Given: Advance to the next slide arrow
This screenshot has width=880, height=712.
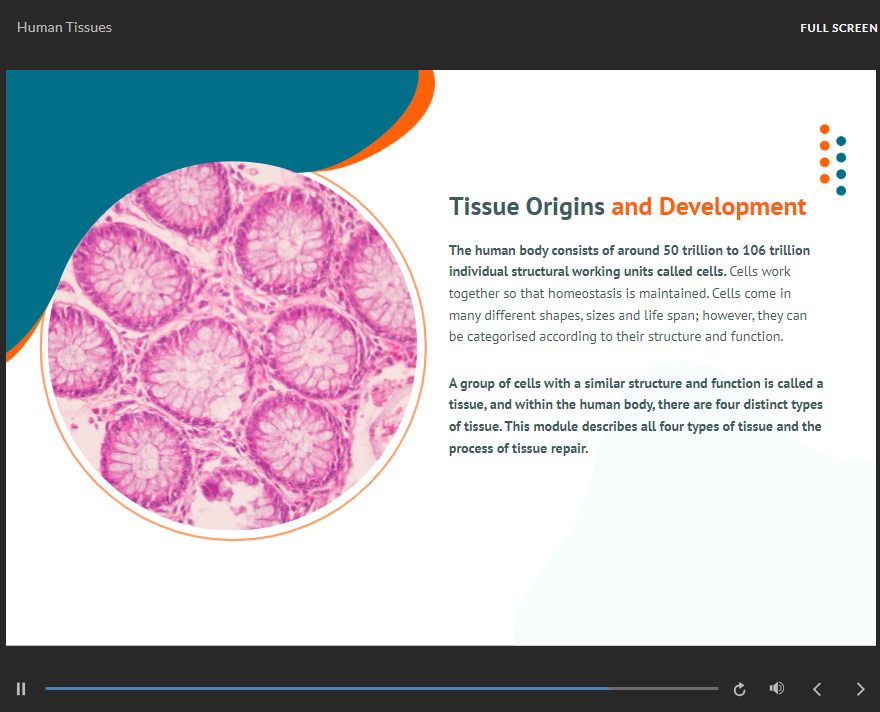Looking at the screenshot, I should [x=860, y=689].
